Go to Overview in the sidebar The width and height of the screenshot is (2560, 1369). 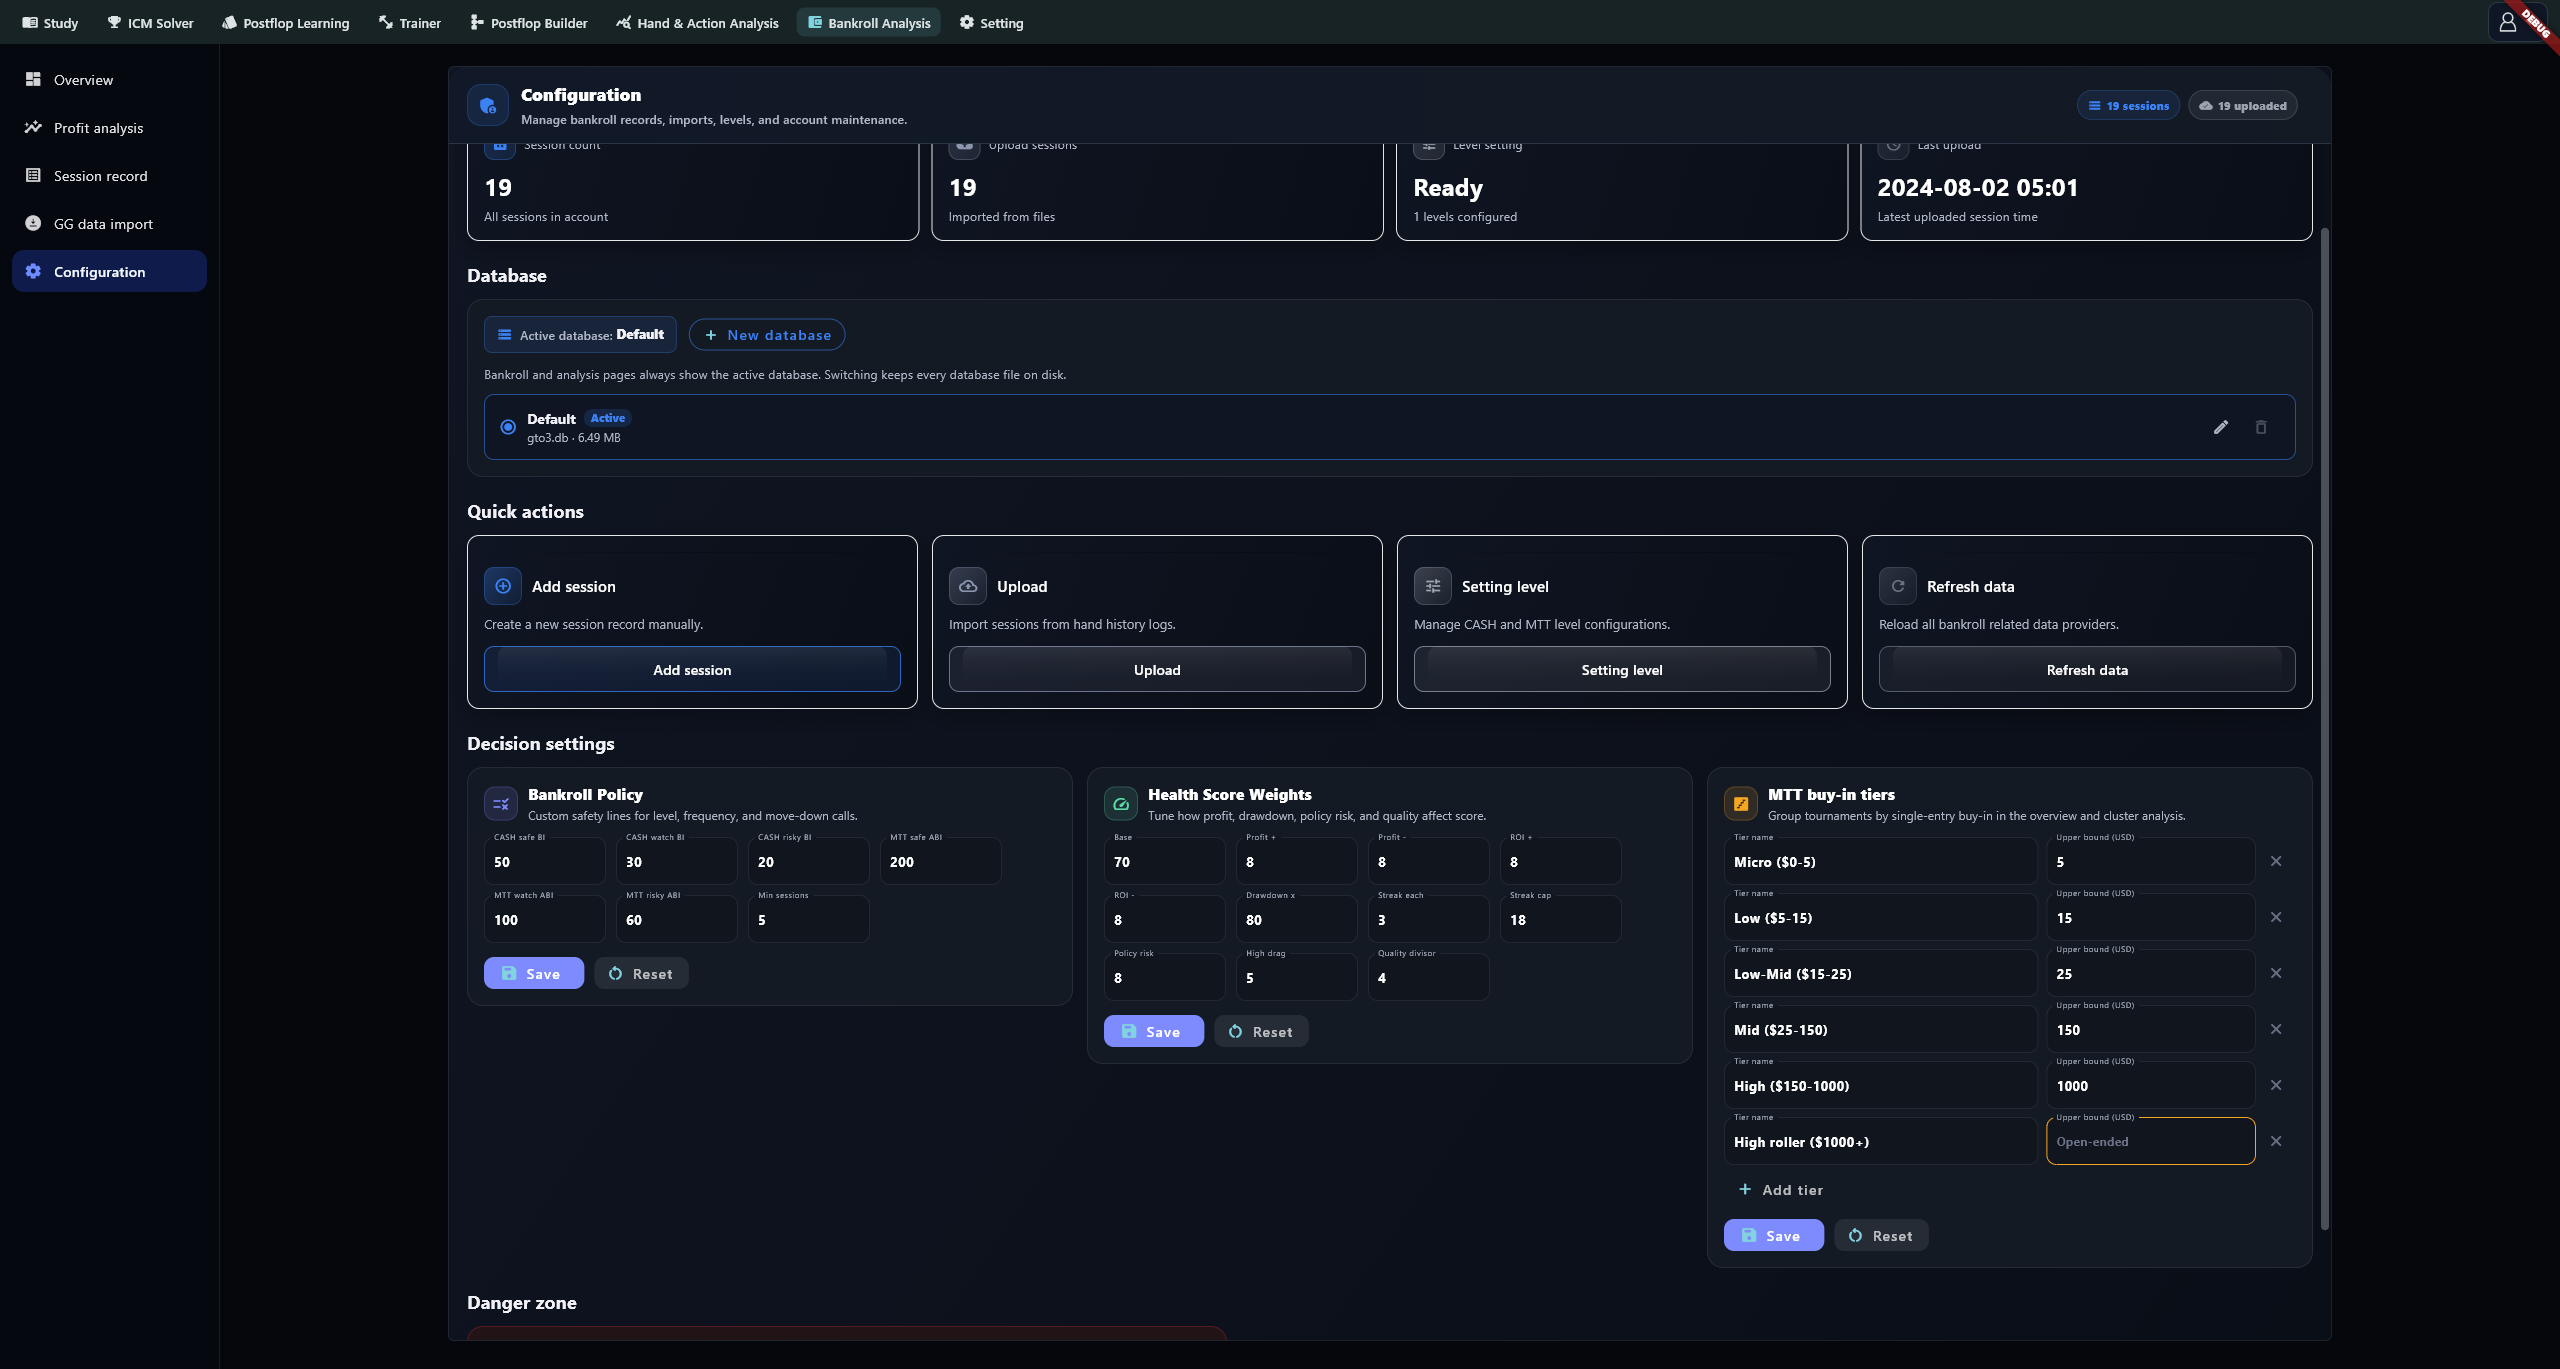pyautogui.click(x=109, y=79)
